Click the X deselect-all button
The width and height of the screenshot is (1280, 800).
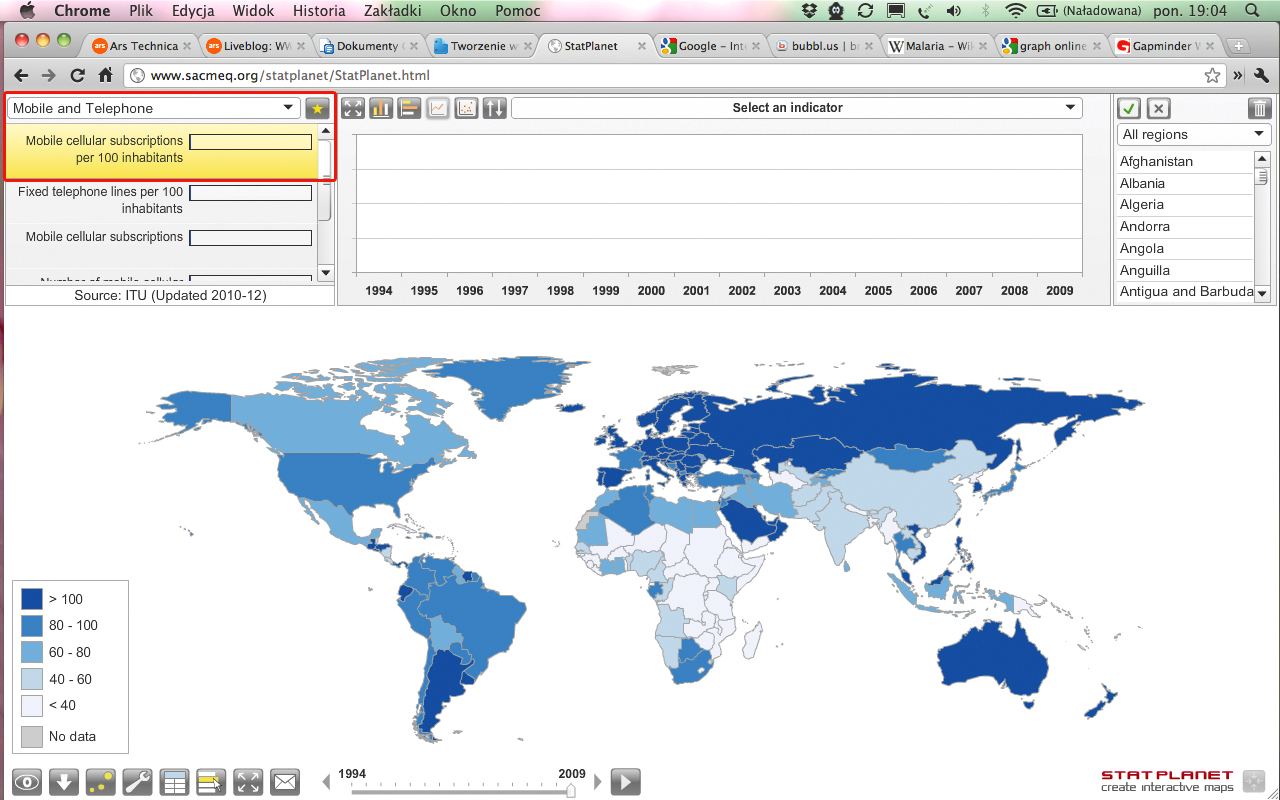(x=1158, y=109)
